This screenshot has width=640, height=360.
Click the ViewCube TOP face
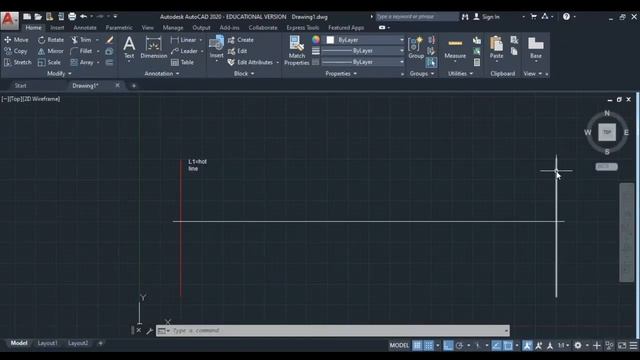click(607, 132)
